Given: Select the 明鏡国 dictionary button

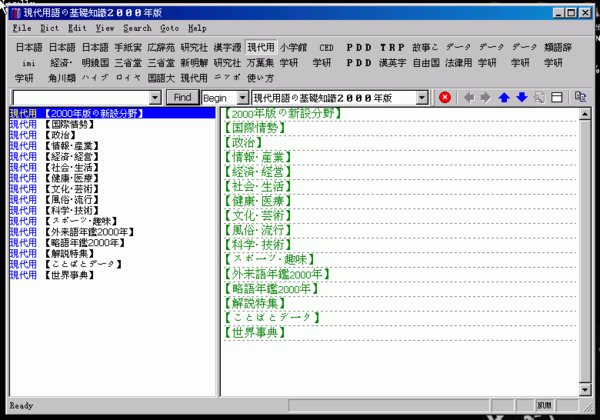Looking at the screenshot, I should coord(95,63).
